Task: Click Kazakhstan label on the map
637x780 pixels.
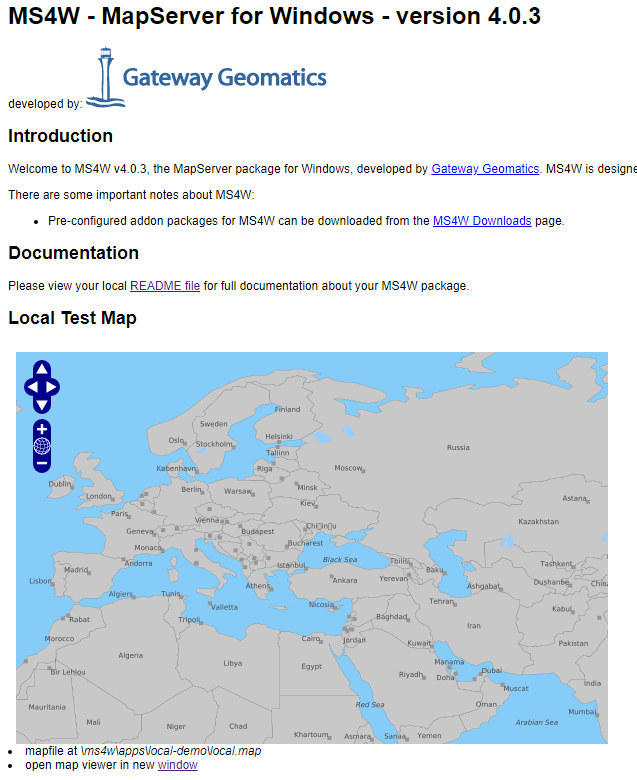Action: click(539, 522)
